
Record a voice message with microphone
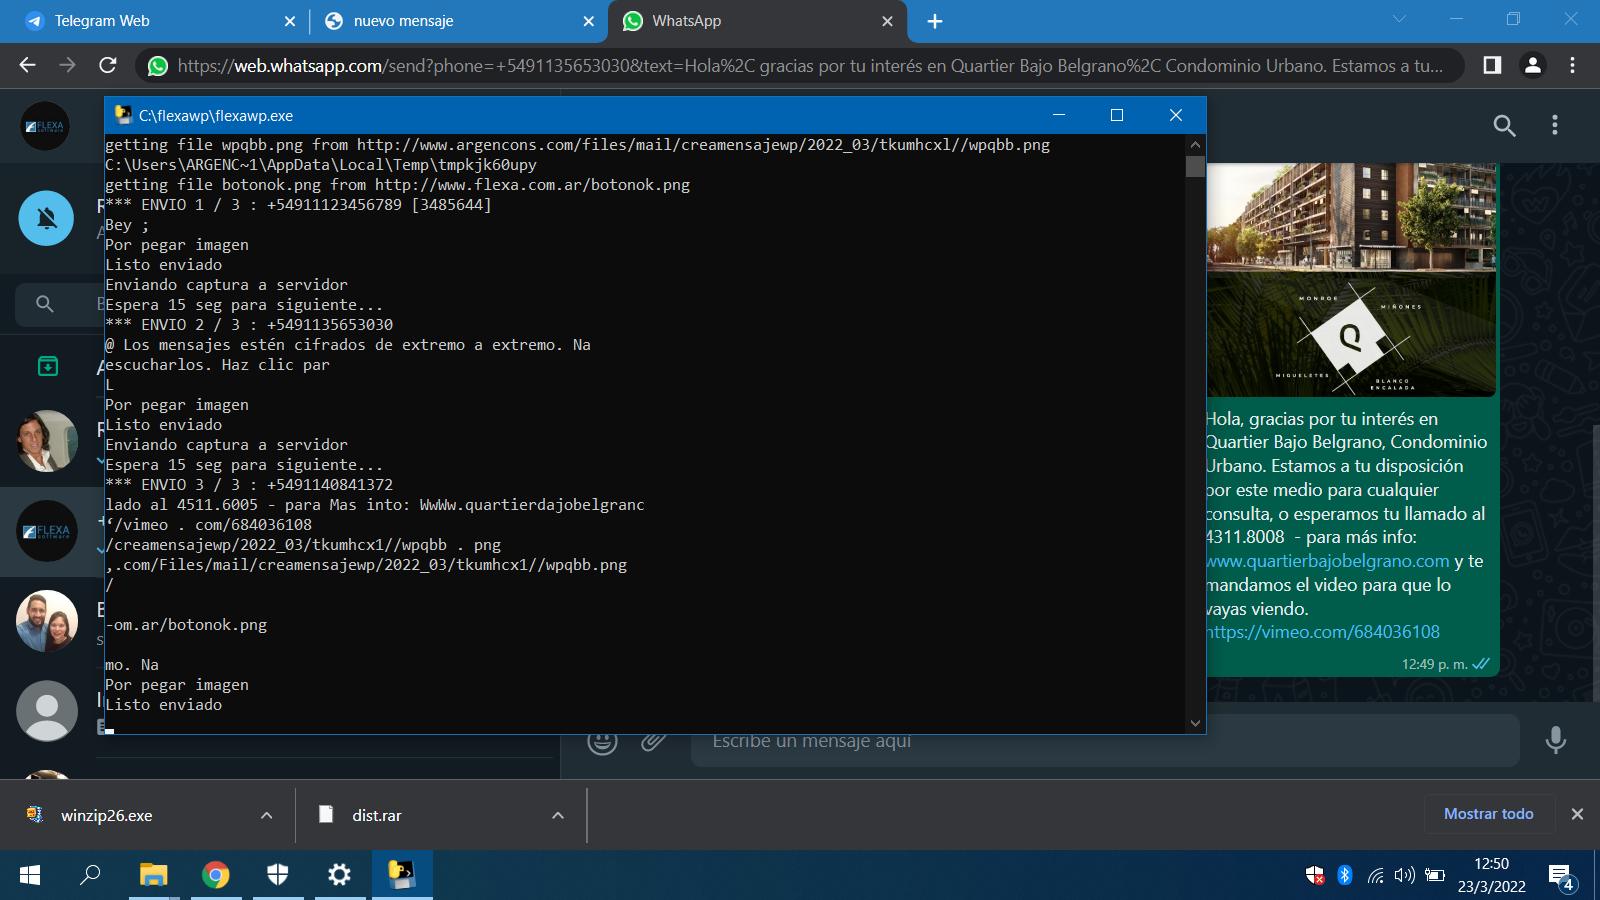[1555, 740]
